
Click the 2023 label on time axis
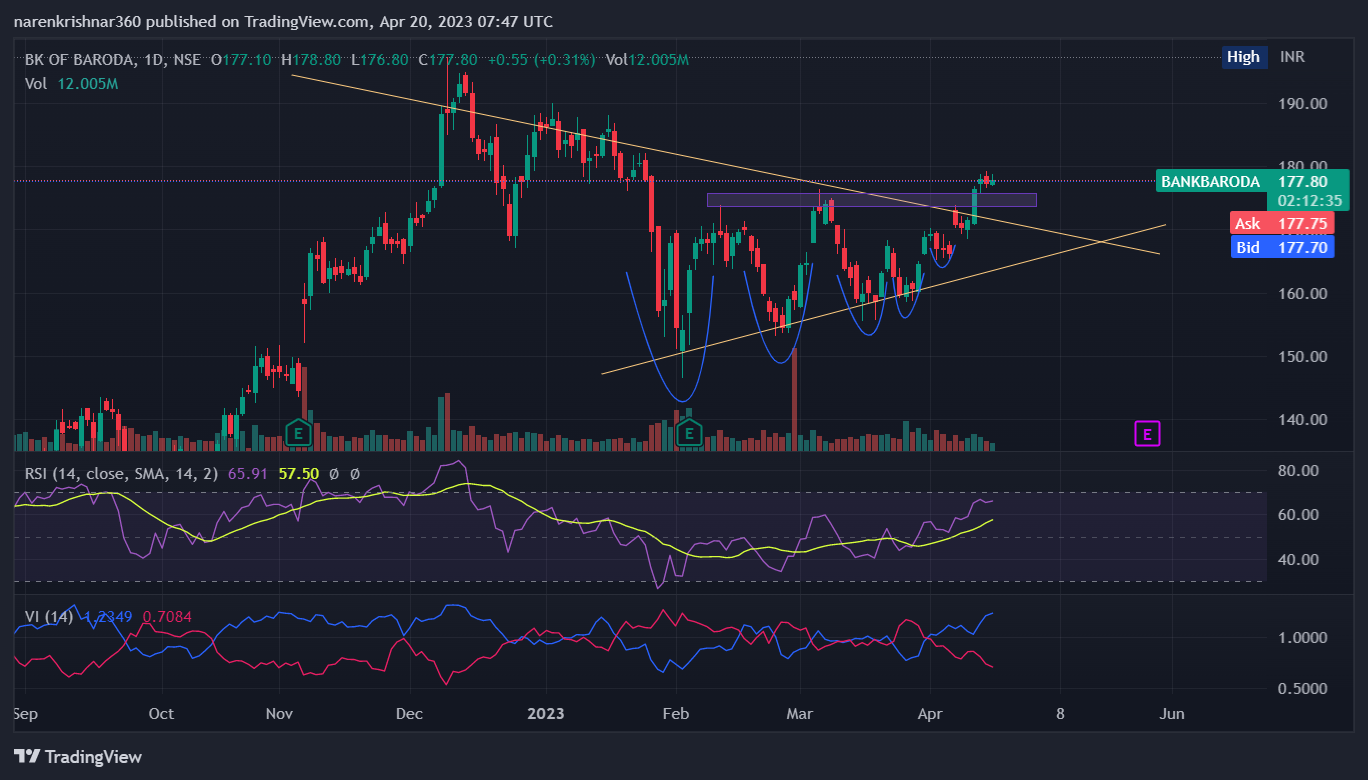[x=546, y=713]
